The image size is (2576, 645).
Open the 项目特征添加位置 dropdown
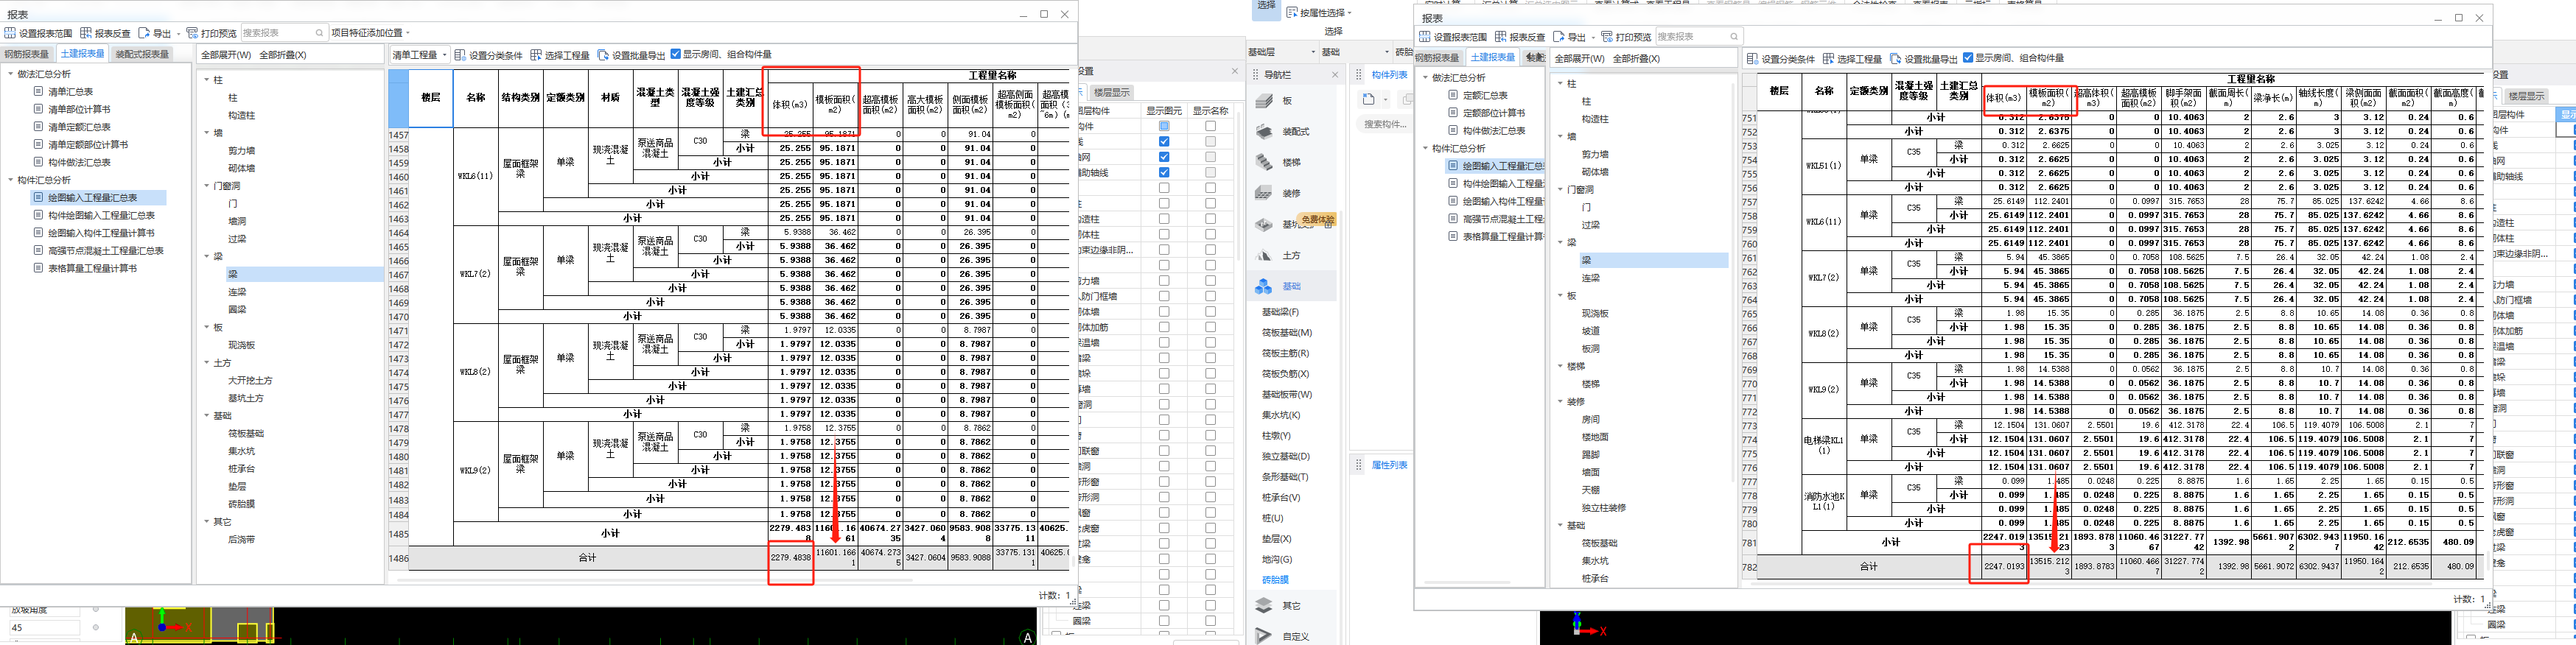tap(370, 33)
